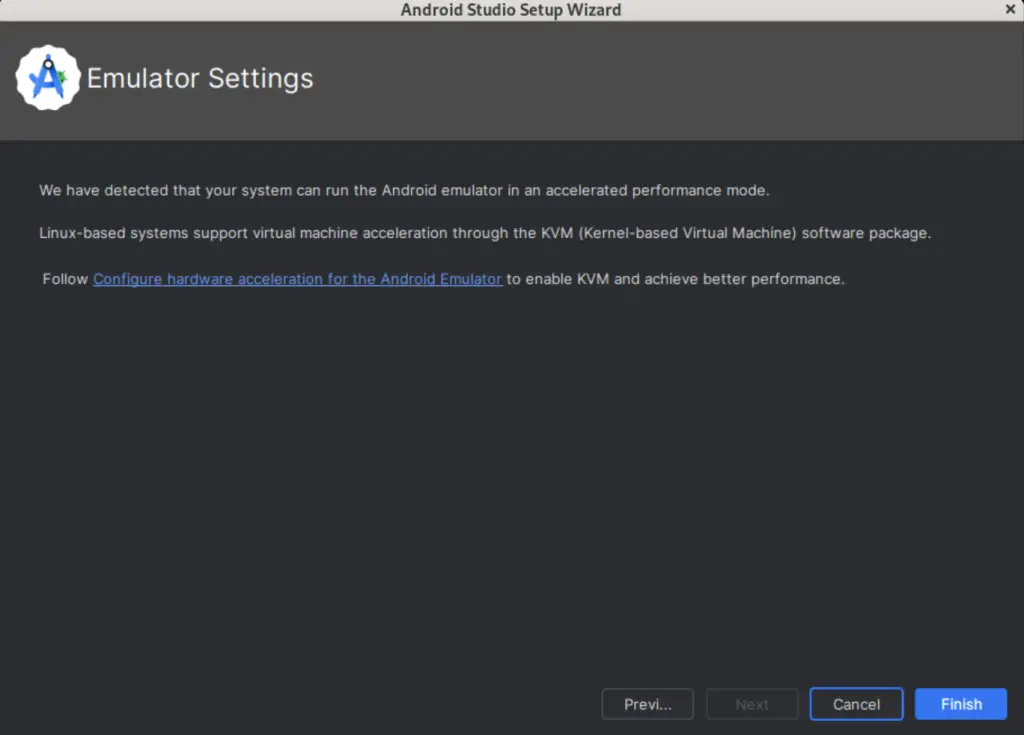The height and width of the screenshot is (735, 1024).
Task: Click the Emulator Settings heading
Action: [200, 78]
